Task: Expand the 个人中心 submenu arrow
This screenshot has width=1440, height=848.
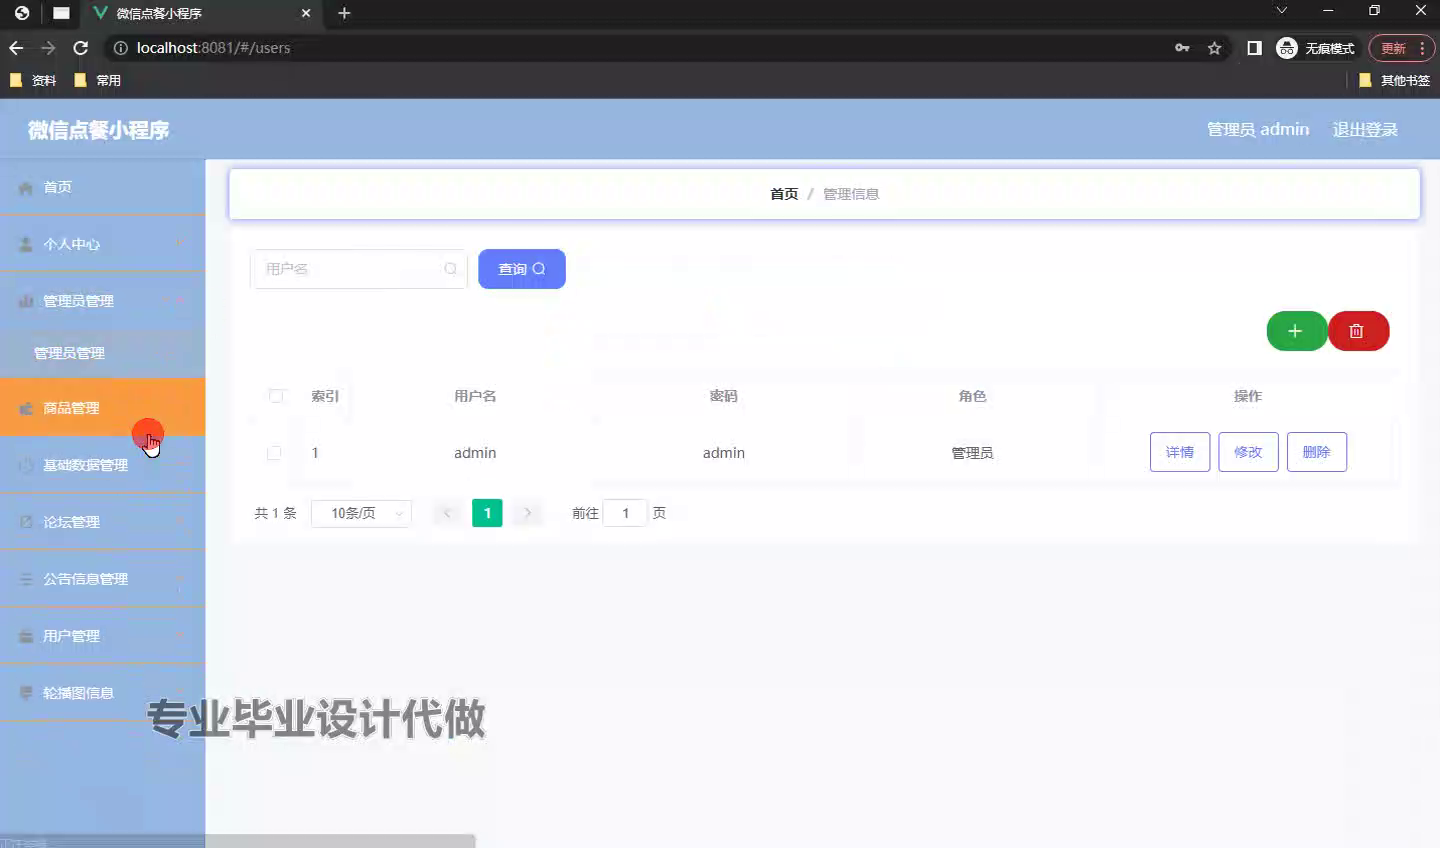Action: pyautogui.click(x=180, y=244)
